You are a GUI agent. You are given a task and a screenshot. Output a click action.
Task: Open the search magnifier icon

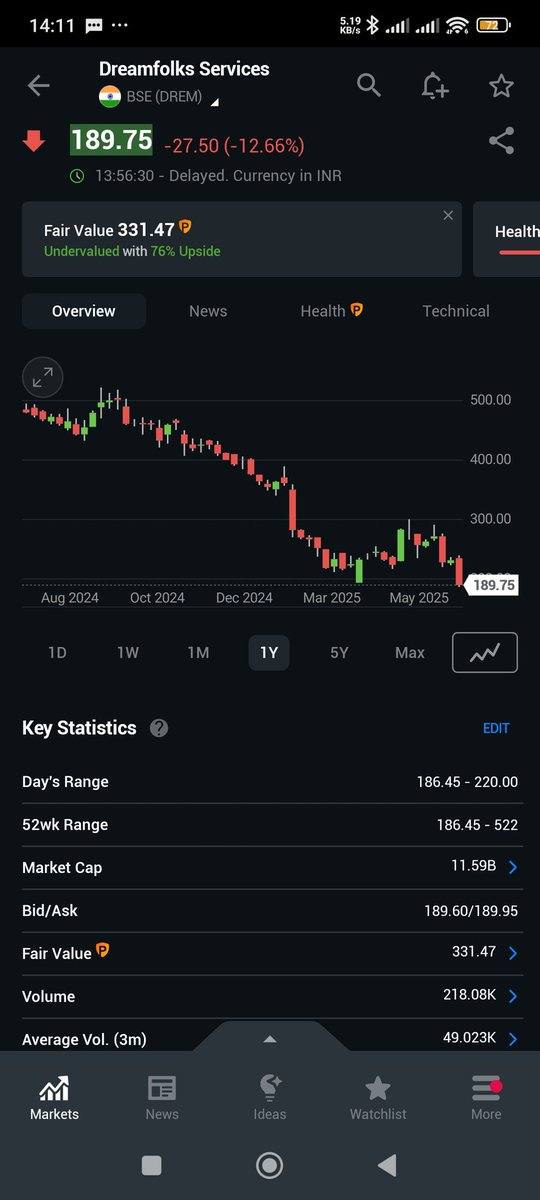[x=369, y=86]
